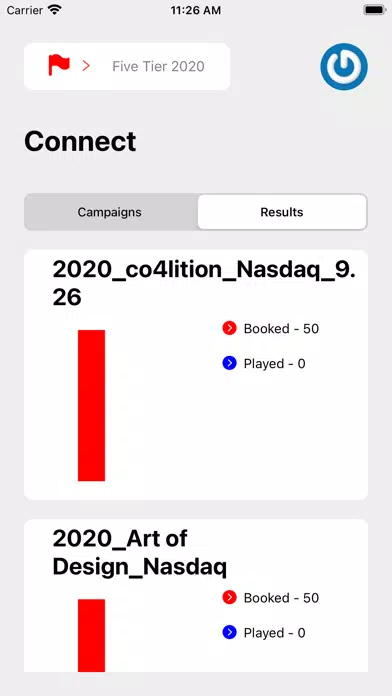Click red Booked icon in Art of Design card
The width and height of the screenshot is (392, 696).
pos(229,597)
